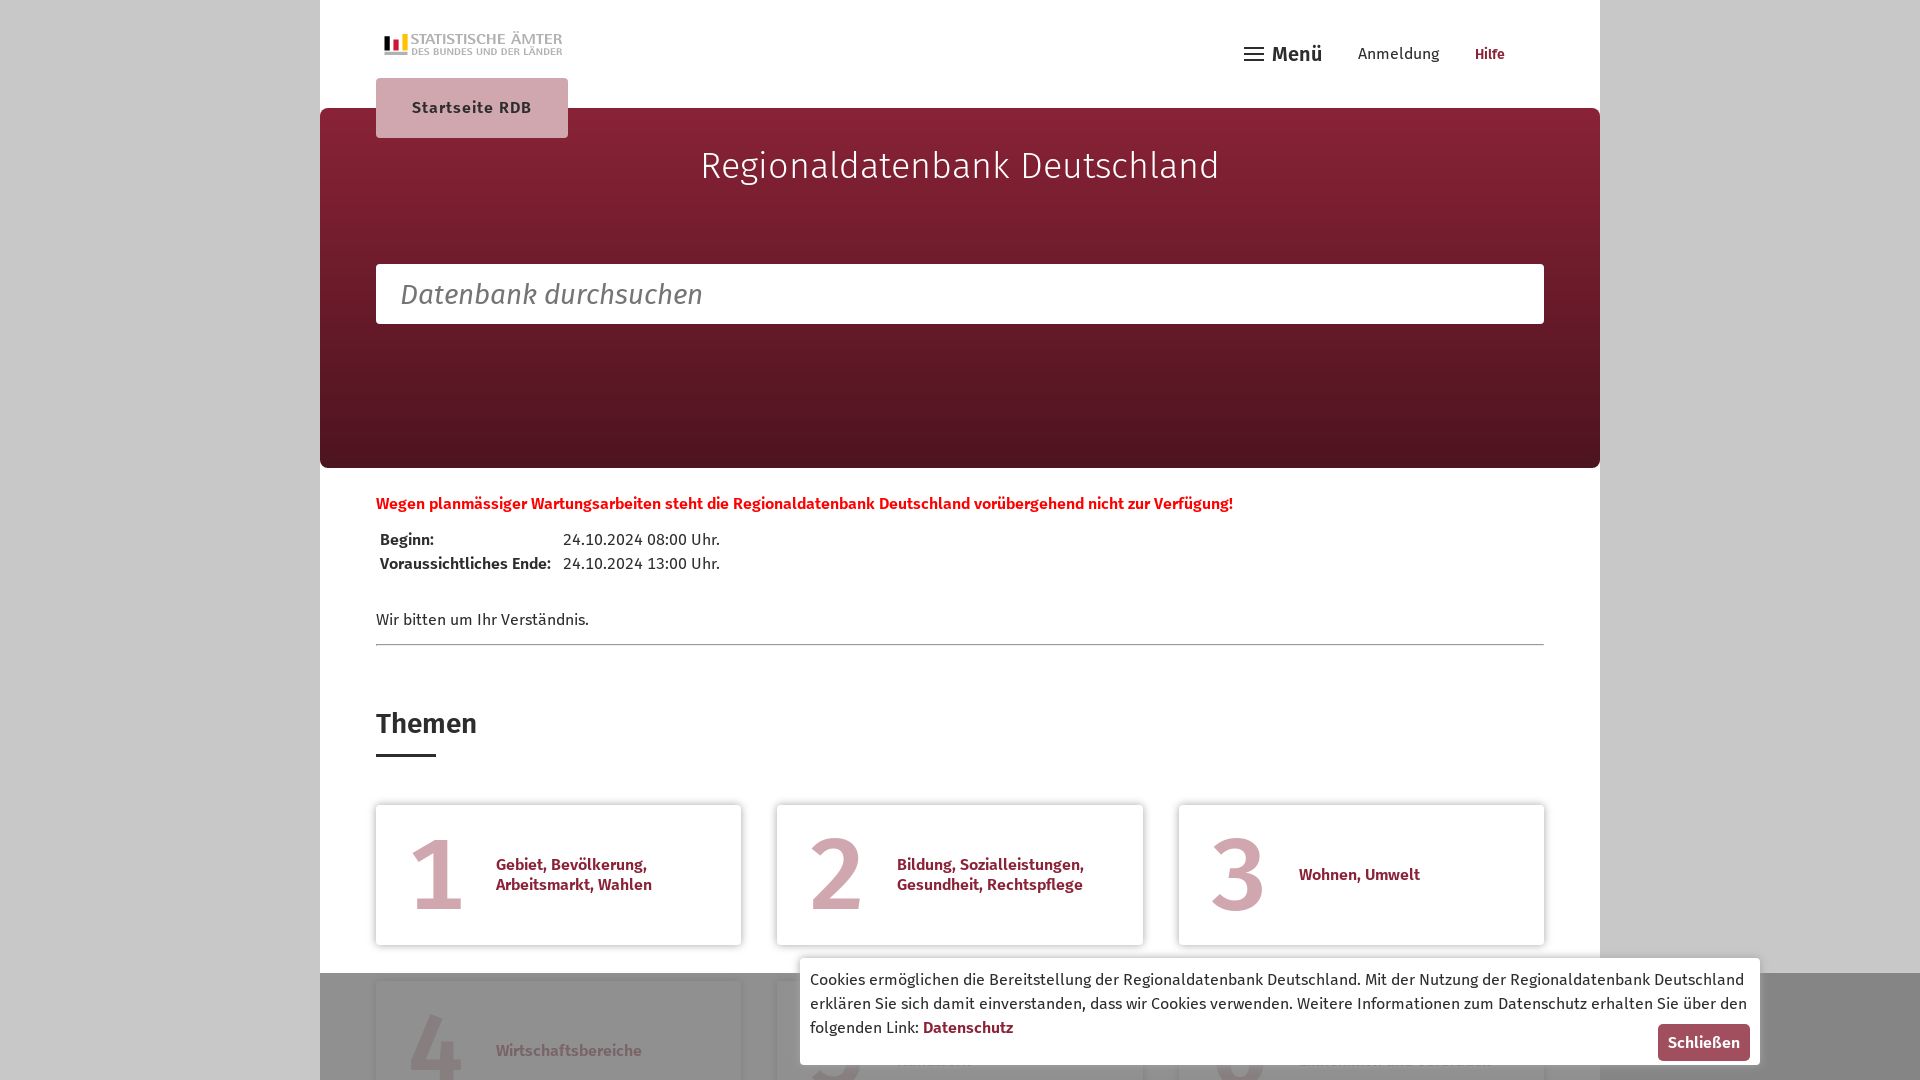Select the red maintenance warning text
Viewport: 1920px width, 1080px height.
(x=804, y=504)
